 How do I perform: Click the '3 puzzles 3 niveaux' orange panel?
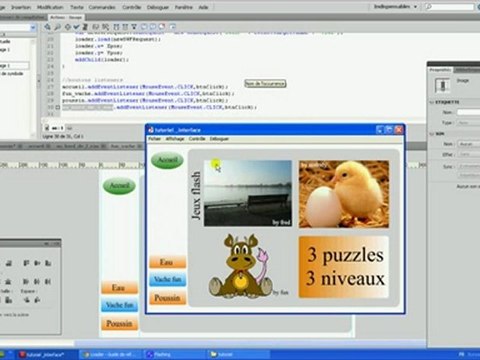click(344, 267)
